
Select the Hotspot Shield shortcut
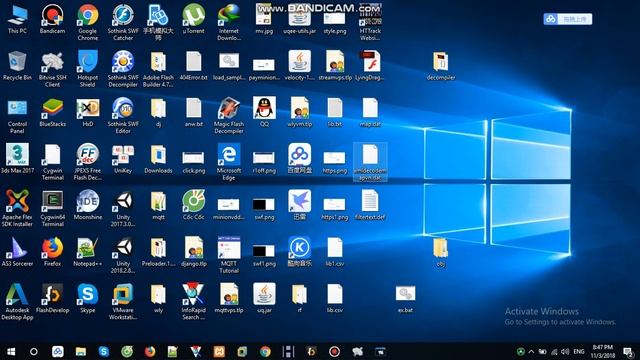tap(88, 69)
